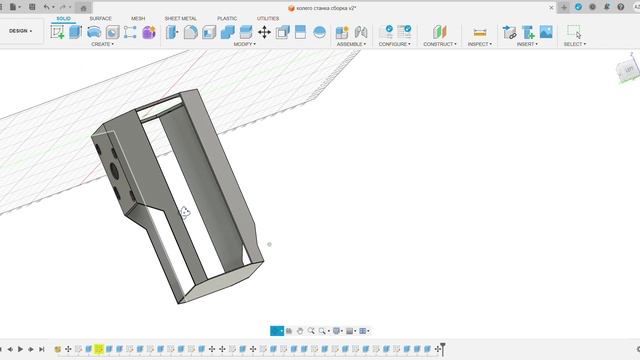Click the ViewCube in the corner

628,69
